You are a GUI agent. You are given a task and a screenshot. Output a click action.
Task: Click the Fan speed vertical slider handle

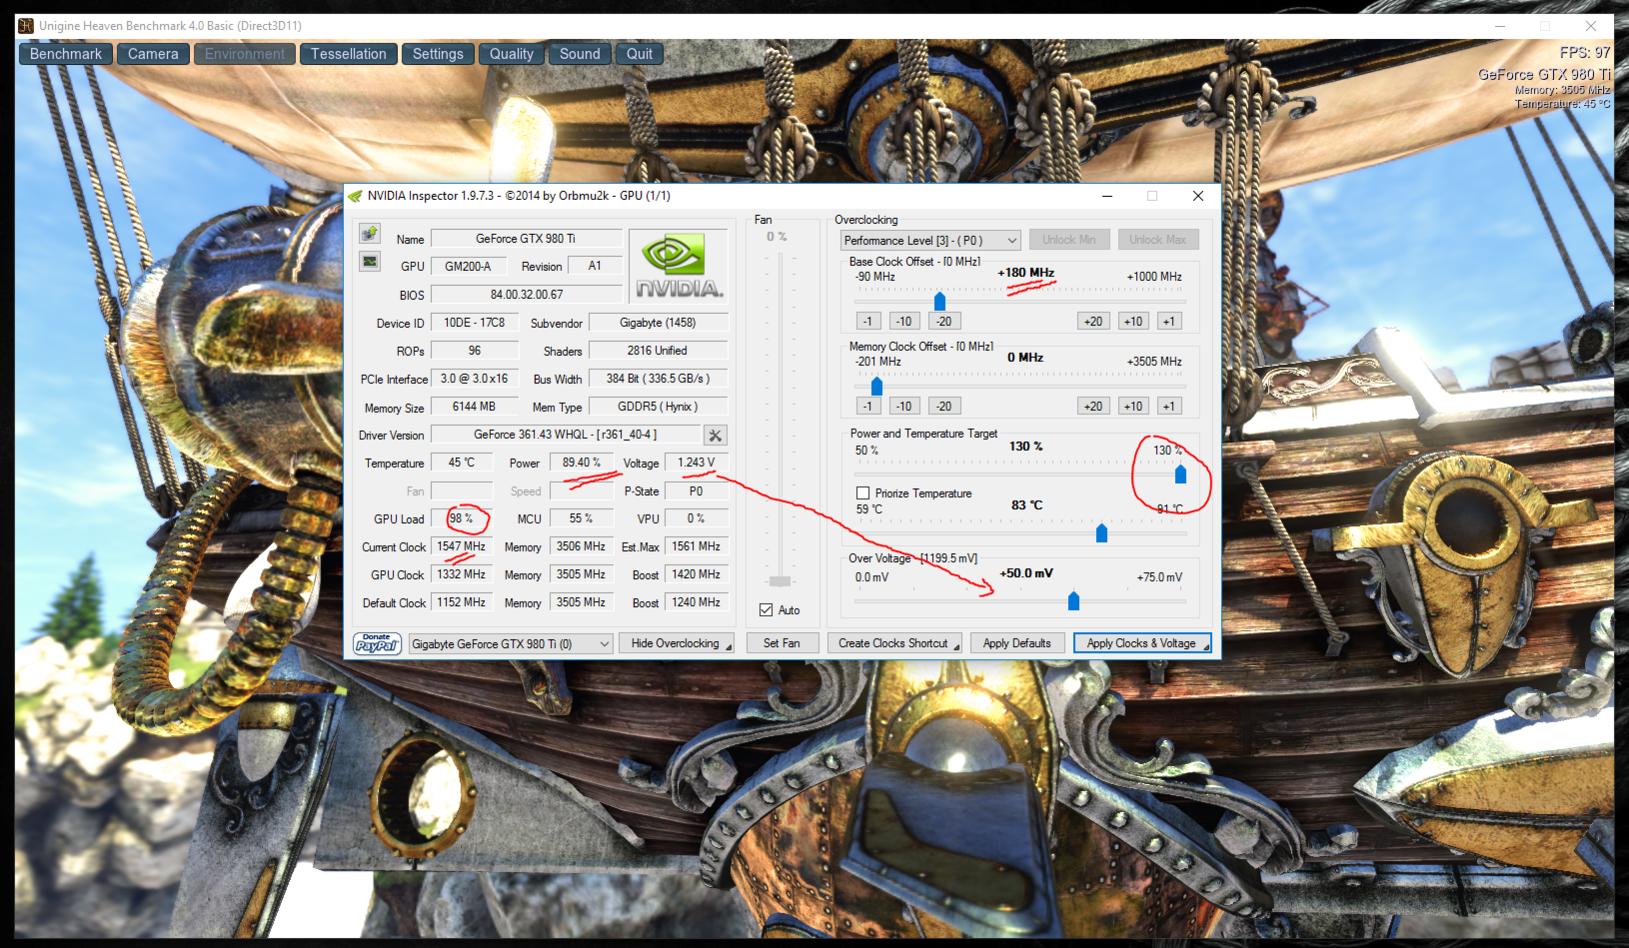(x=780, y=581)
